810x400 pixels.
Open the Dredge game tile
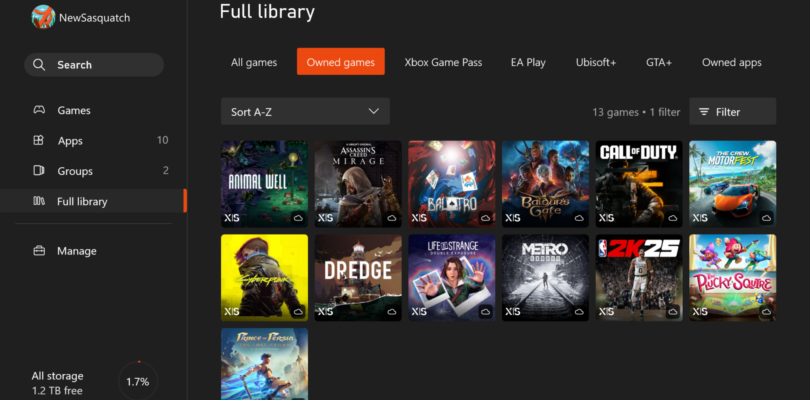tap(358, 278)
